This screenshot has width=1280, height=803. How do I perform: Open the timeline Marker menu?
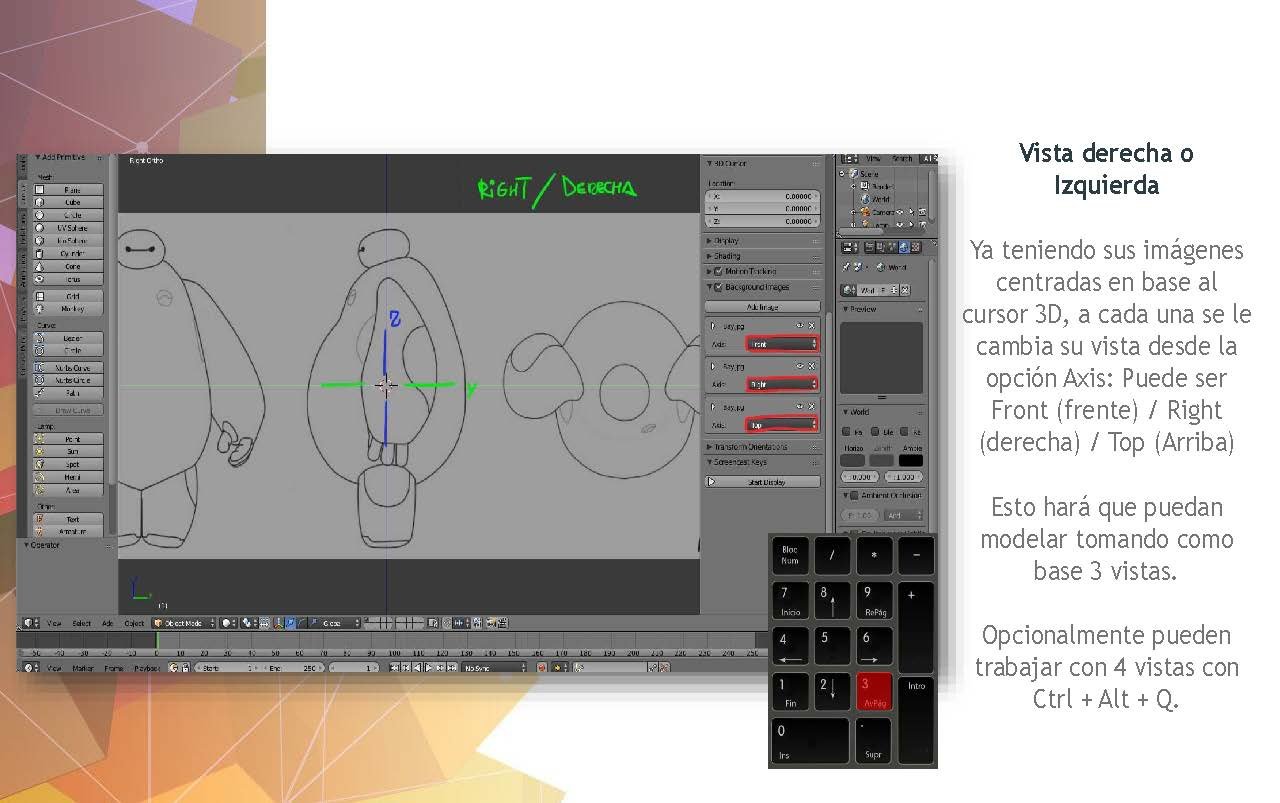[x=83, y=667]
